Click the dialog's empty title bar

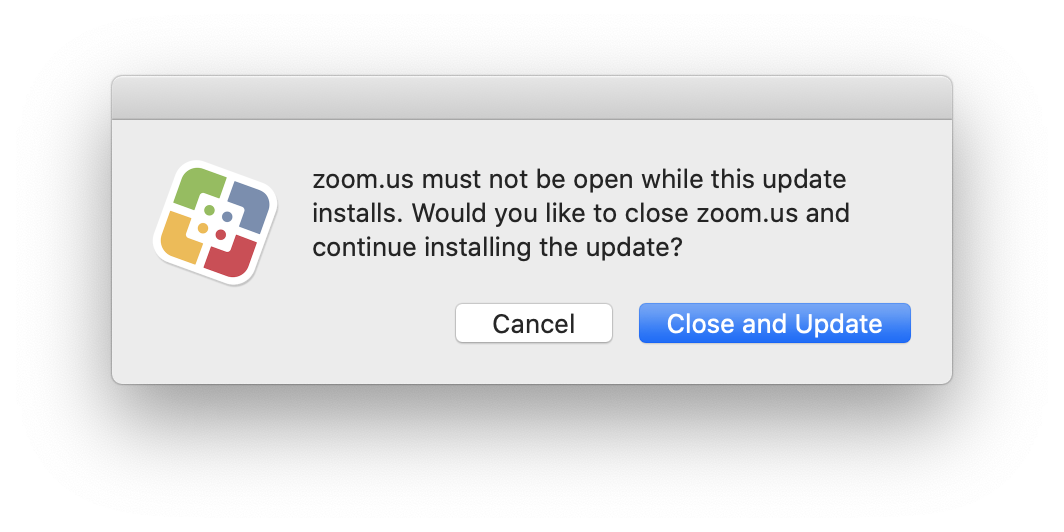531,98
